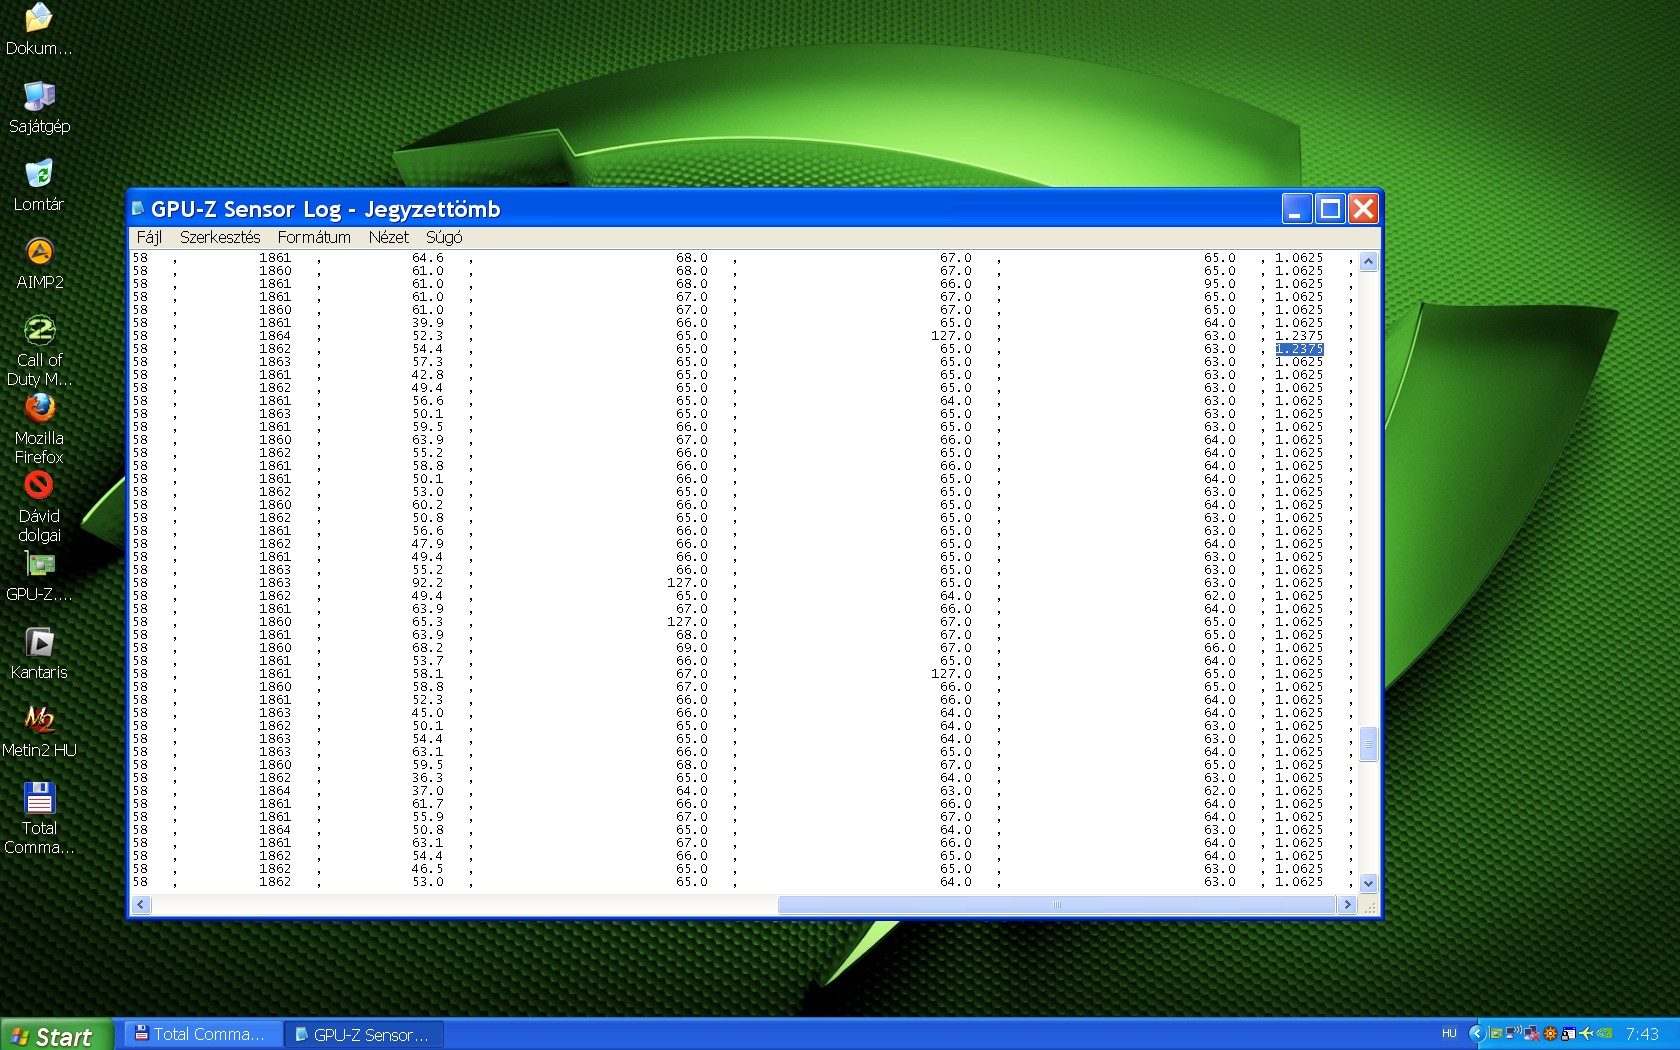Click the NVIDIA tray icon

(1604, 1033)
